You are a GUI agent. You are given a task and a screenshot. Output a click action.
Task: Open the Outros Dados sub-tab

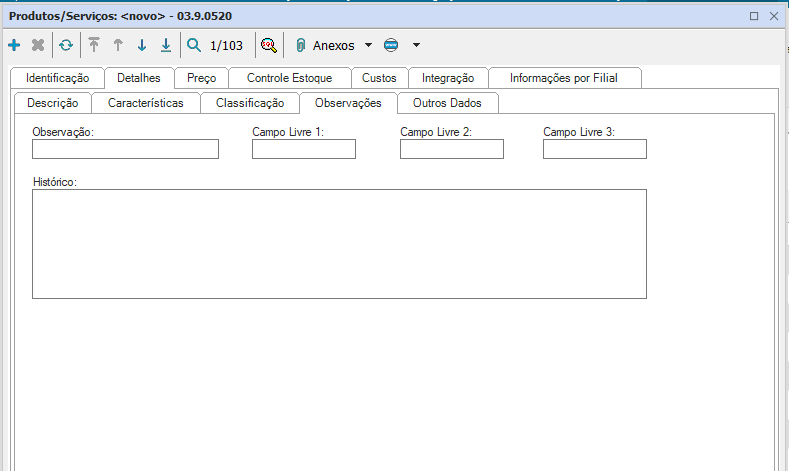447,103
